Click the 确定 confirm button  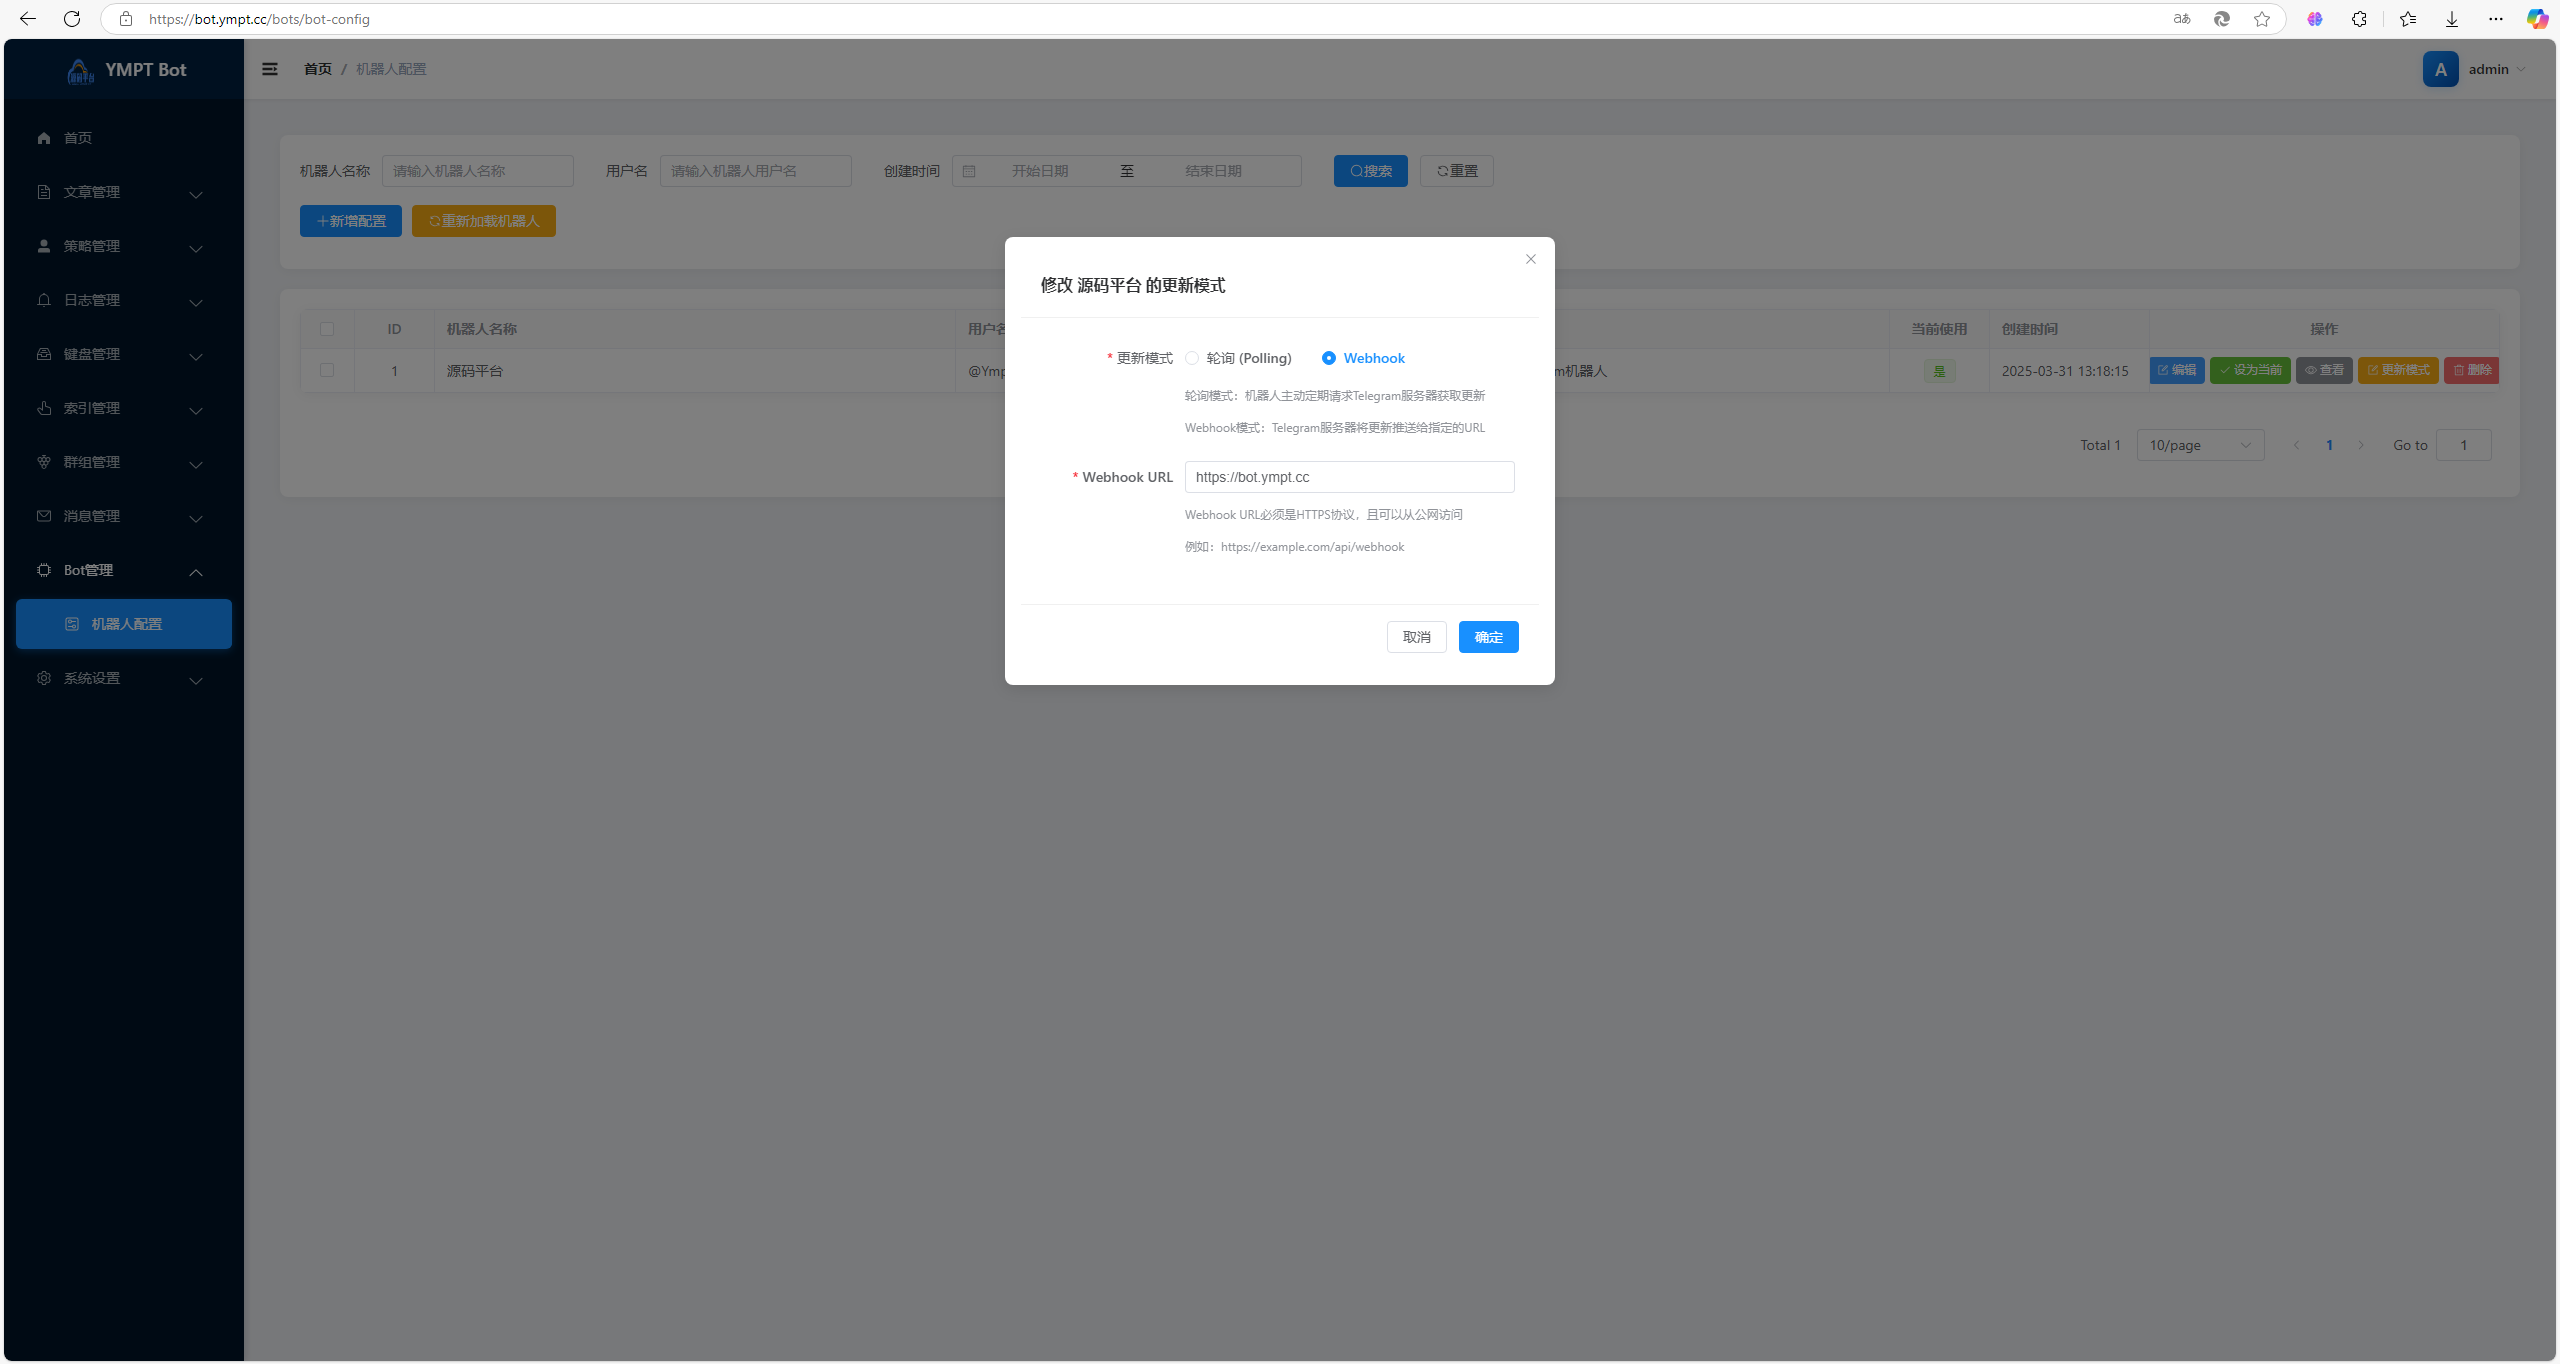[x=1488, y=637]
